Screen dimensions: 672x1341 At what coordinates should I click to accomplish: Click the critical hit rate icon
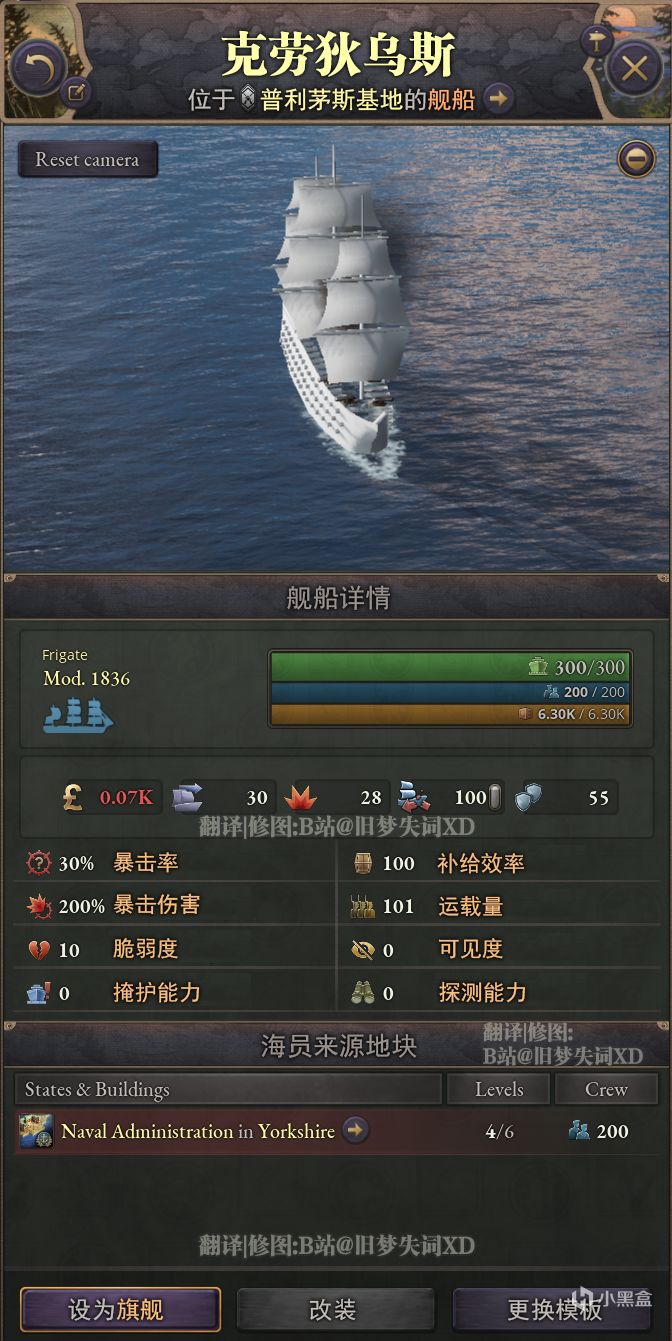pyautogui.click(x=38, y=863)
